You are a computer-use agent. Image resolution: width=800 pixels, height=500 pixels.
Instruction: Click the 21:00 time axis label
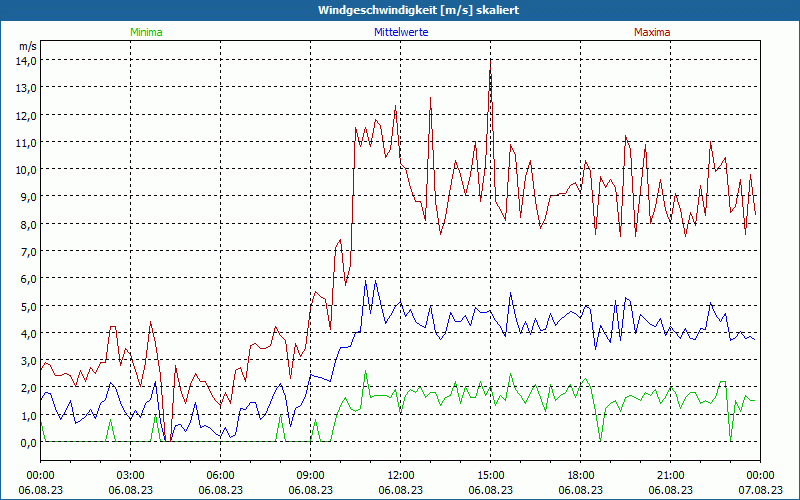coord(670,476)
